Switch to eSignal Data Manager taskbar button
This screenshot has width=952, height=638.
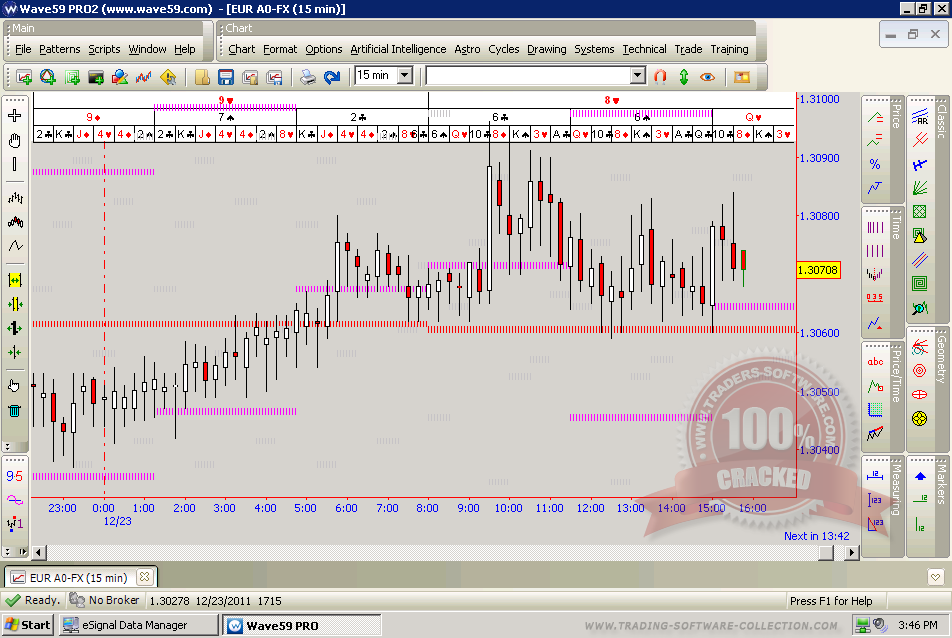point(138,625)
